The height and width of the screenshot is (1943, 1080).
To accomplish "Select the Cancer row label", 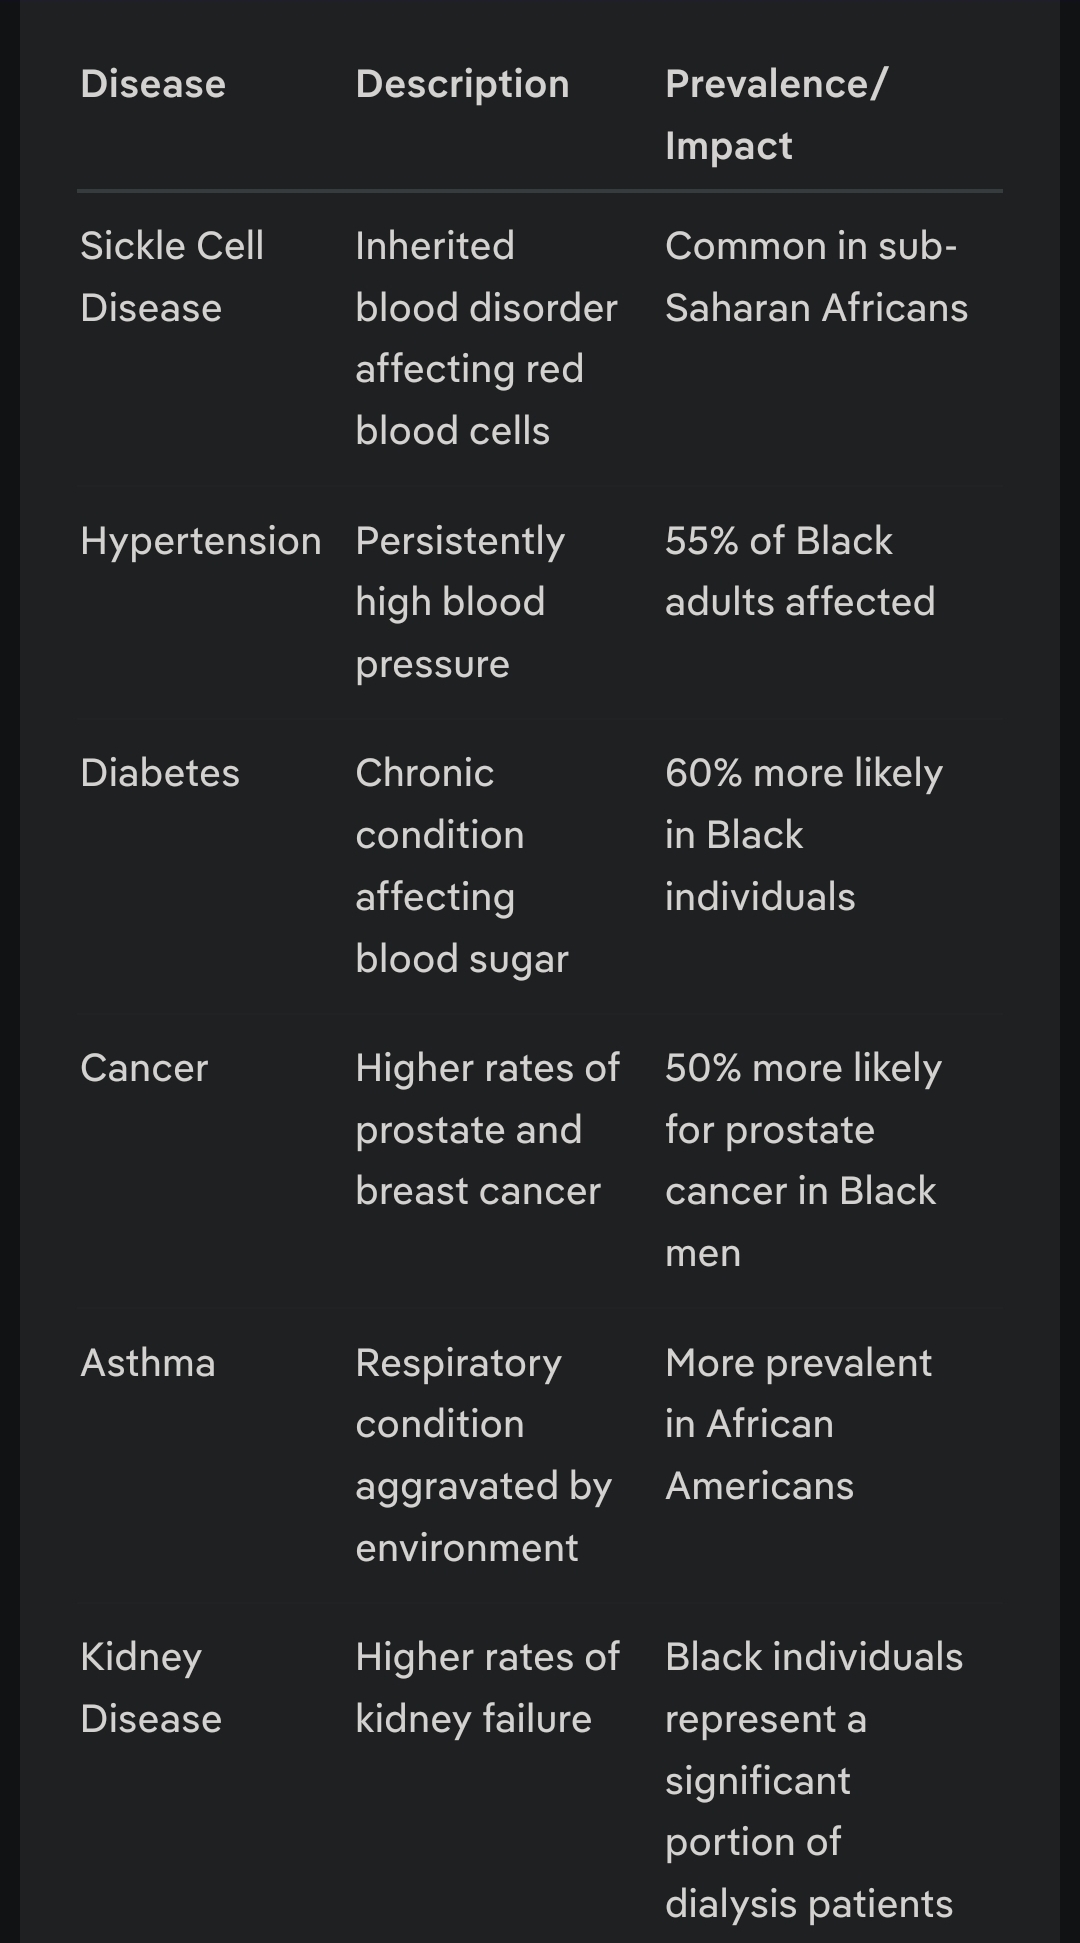I will [x=144, y=1068].
